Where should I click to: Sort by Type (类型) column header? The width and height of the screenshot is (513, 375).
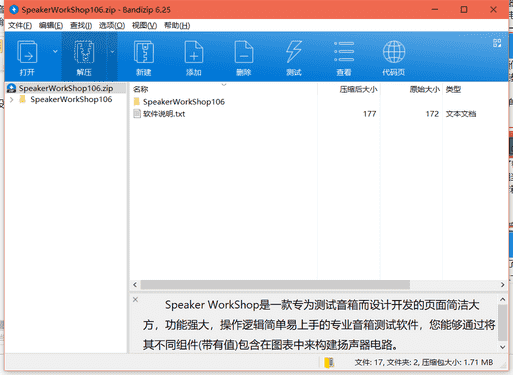tap(453, 89)
